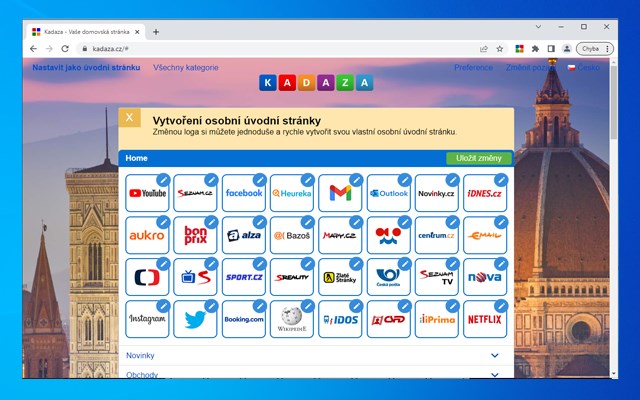Click the Kadaza extension icon in toolbar
The width and height of the screenshot is (640, 400).
pyautogui.click(x=519, y=49)
